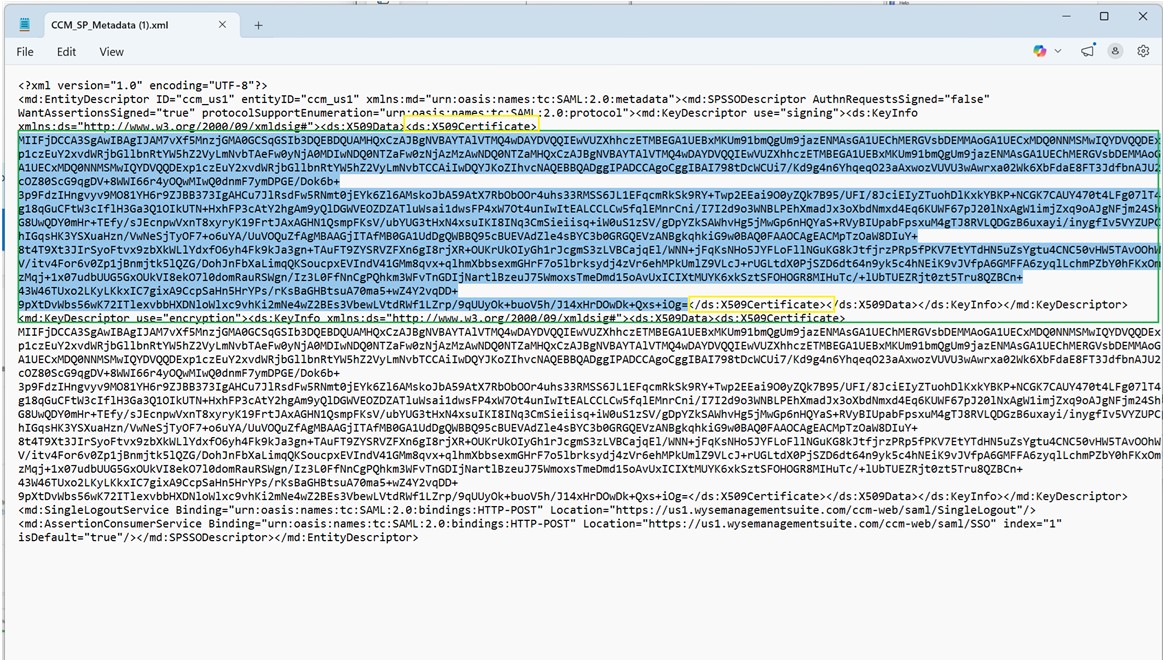Open the File menu
1163x660 pixels.
pos(25,52)
